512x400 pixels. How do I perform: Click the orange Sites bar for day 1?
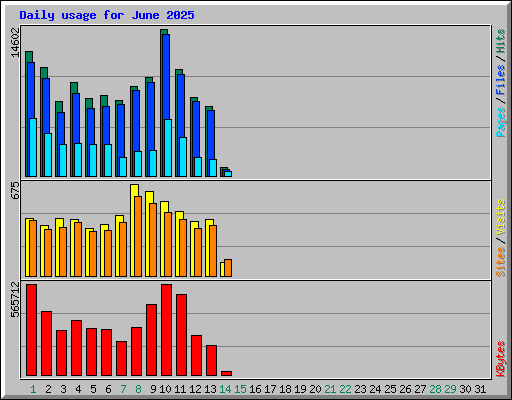pyautogui.click(x=33, y=248)
